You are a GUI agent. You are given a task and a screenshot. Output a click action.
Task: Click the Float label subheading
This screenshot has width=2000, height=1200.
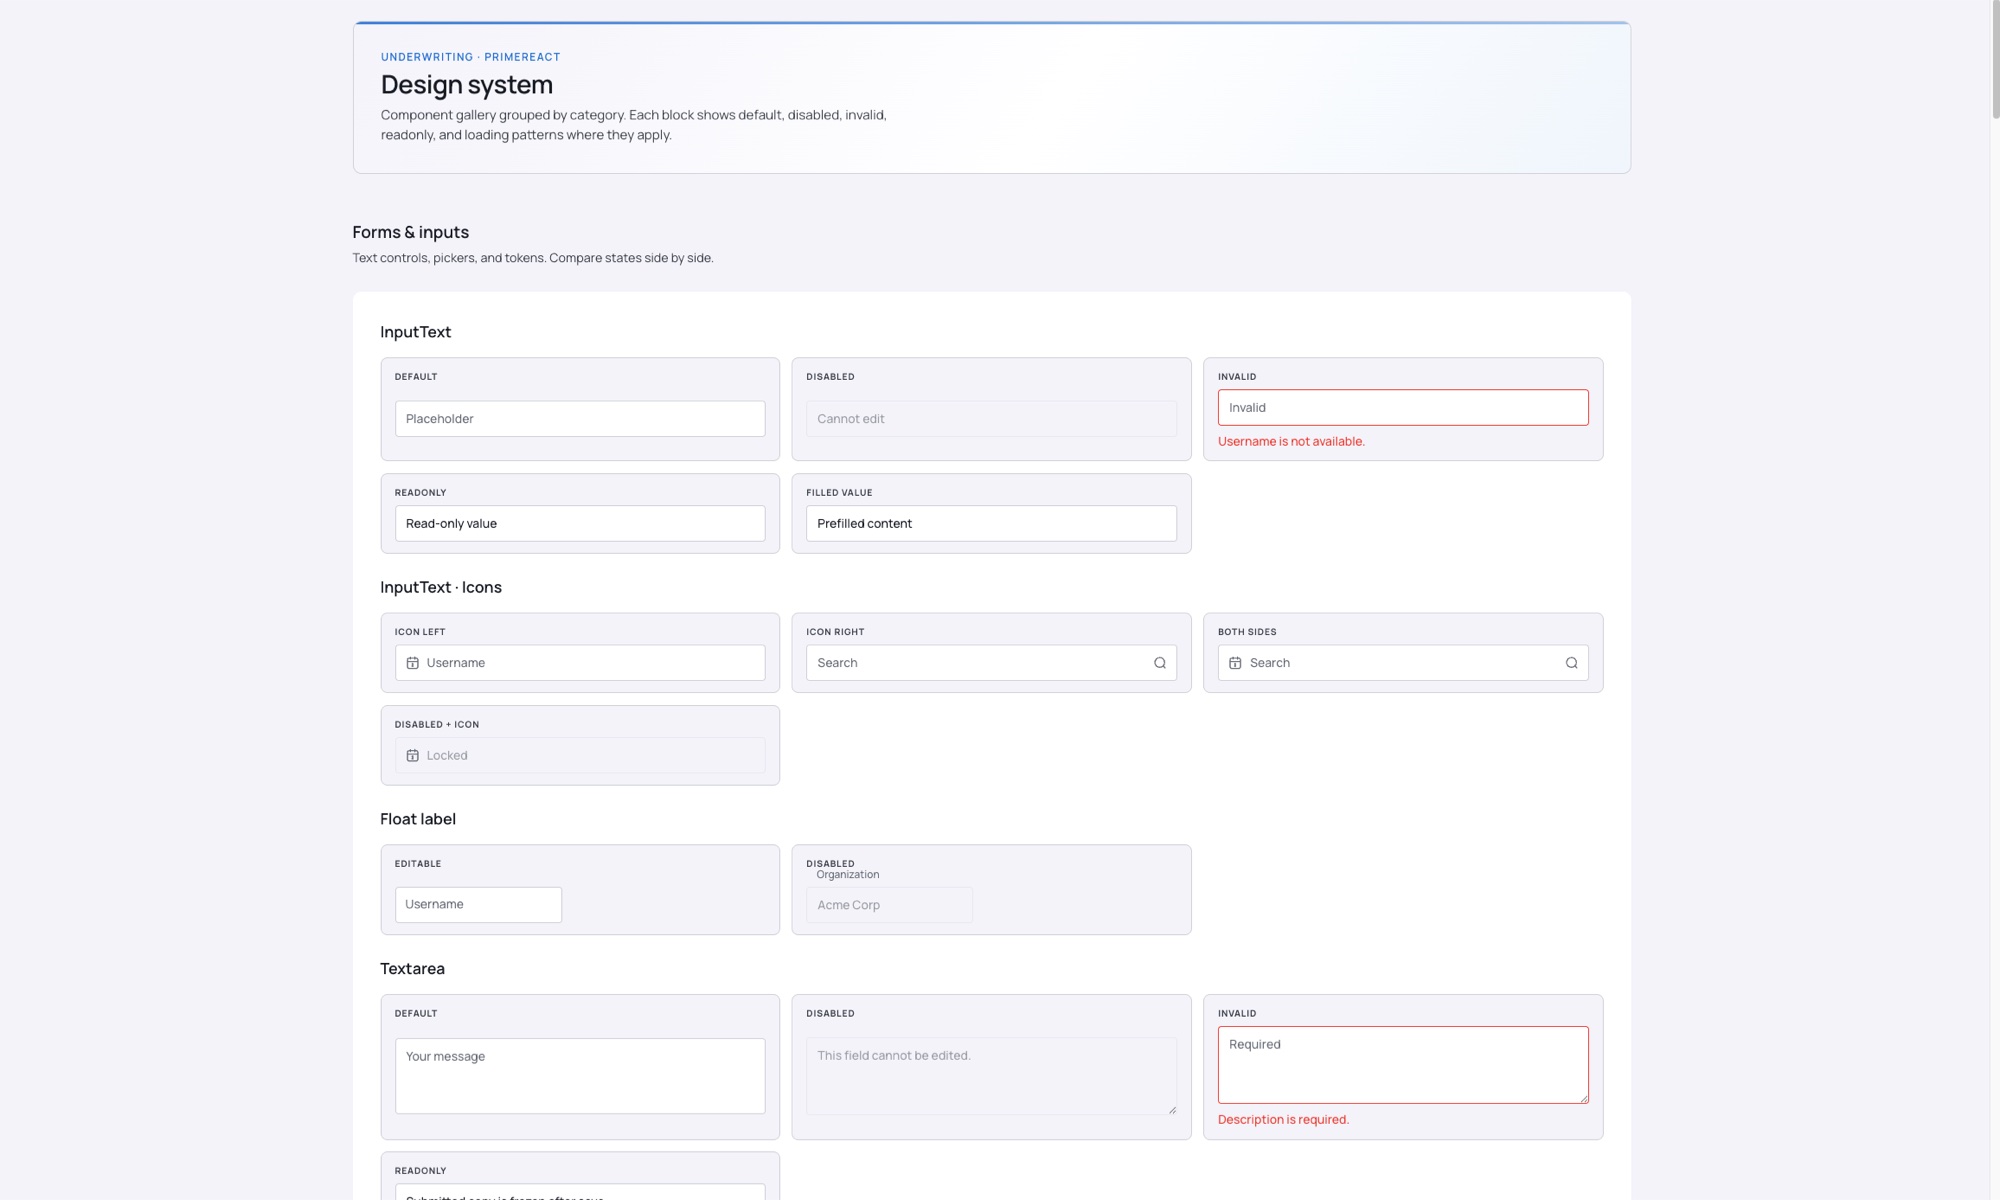point(418,819)
